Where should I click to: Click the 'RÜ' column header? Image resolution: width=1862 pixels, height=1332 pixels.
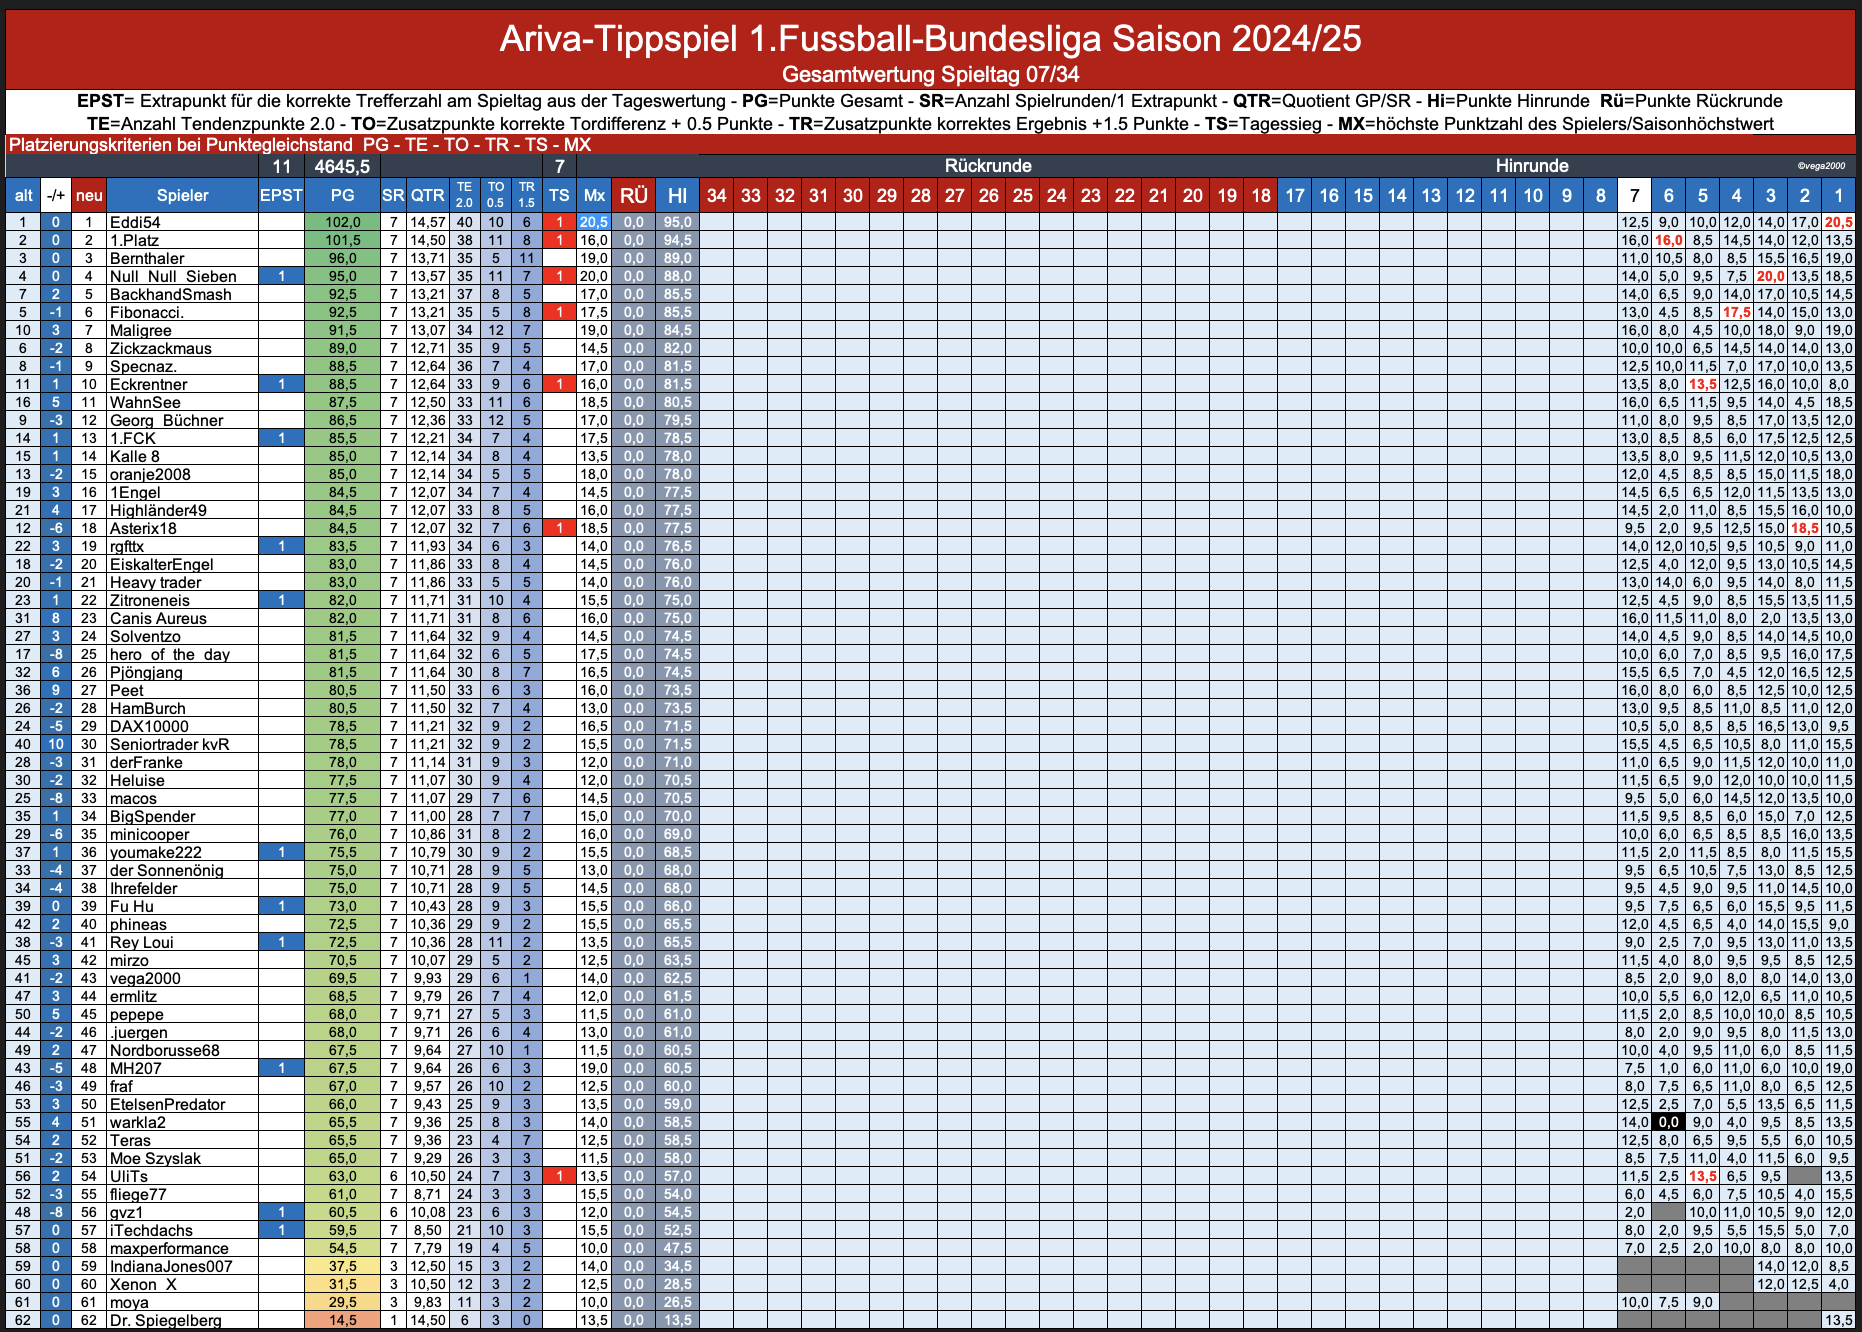pos(634,195)
